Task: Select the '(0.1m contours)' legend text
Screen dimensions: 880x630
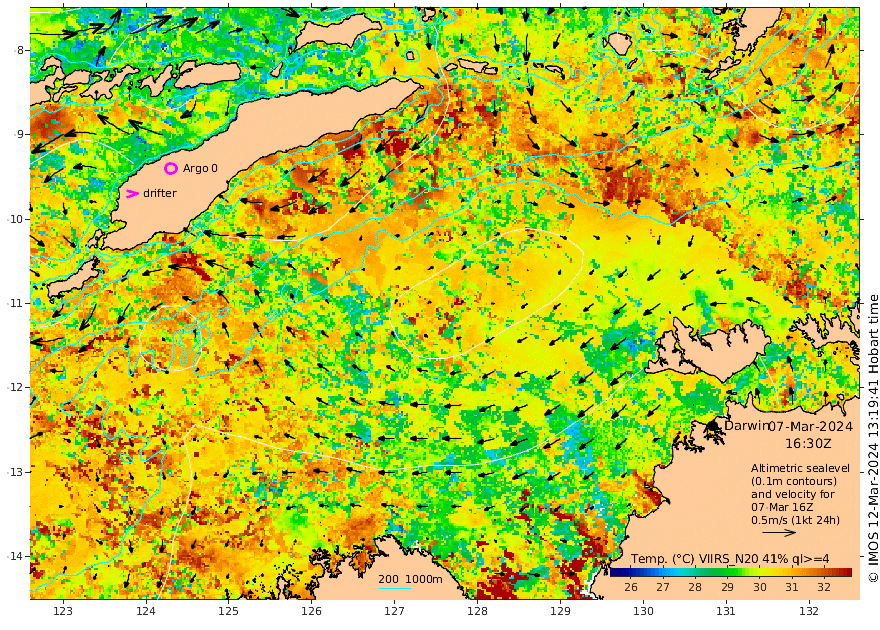Action: pyautogui.click(x=794, y=481)
